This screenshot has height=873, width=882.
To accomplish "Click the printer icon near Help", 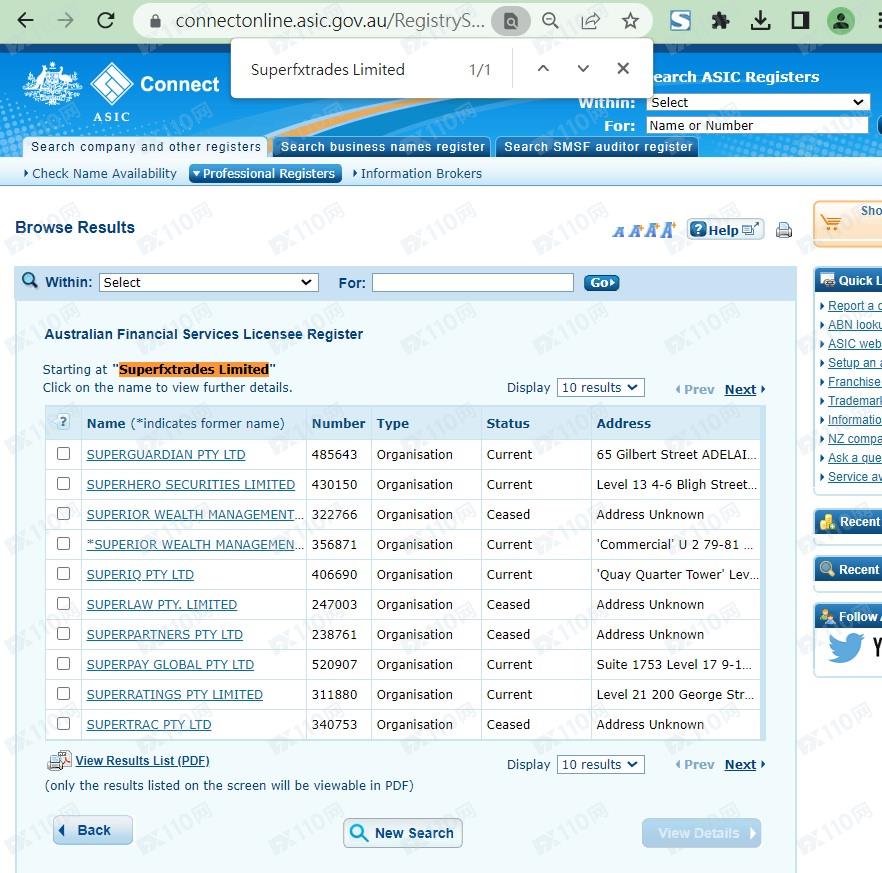I will (784, 230).
